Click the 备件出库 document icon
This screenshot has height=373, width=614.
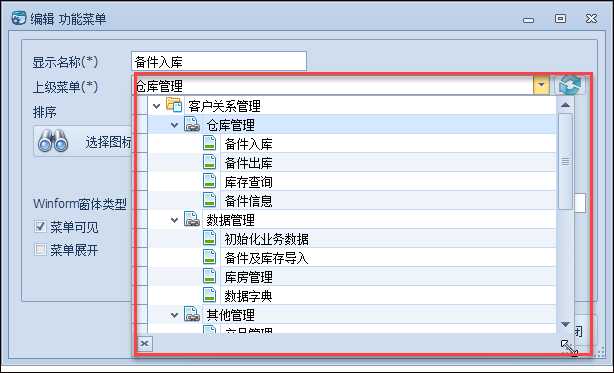tap(209, 162)
